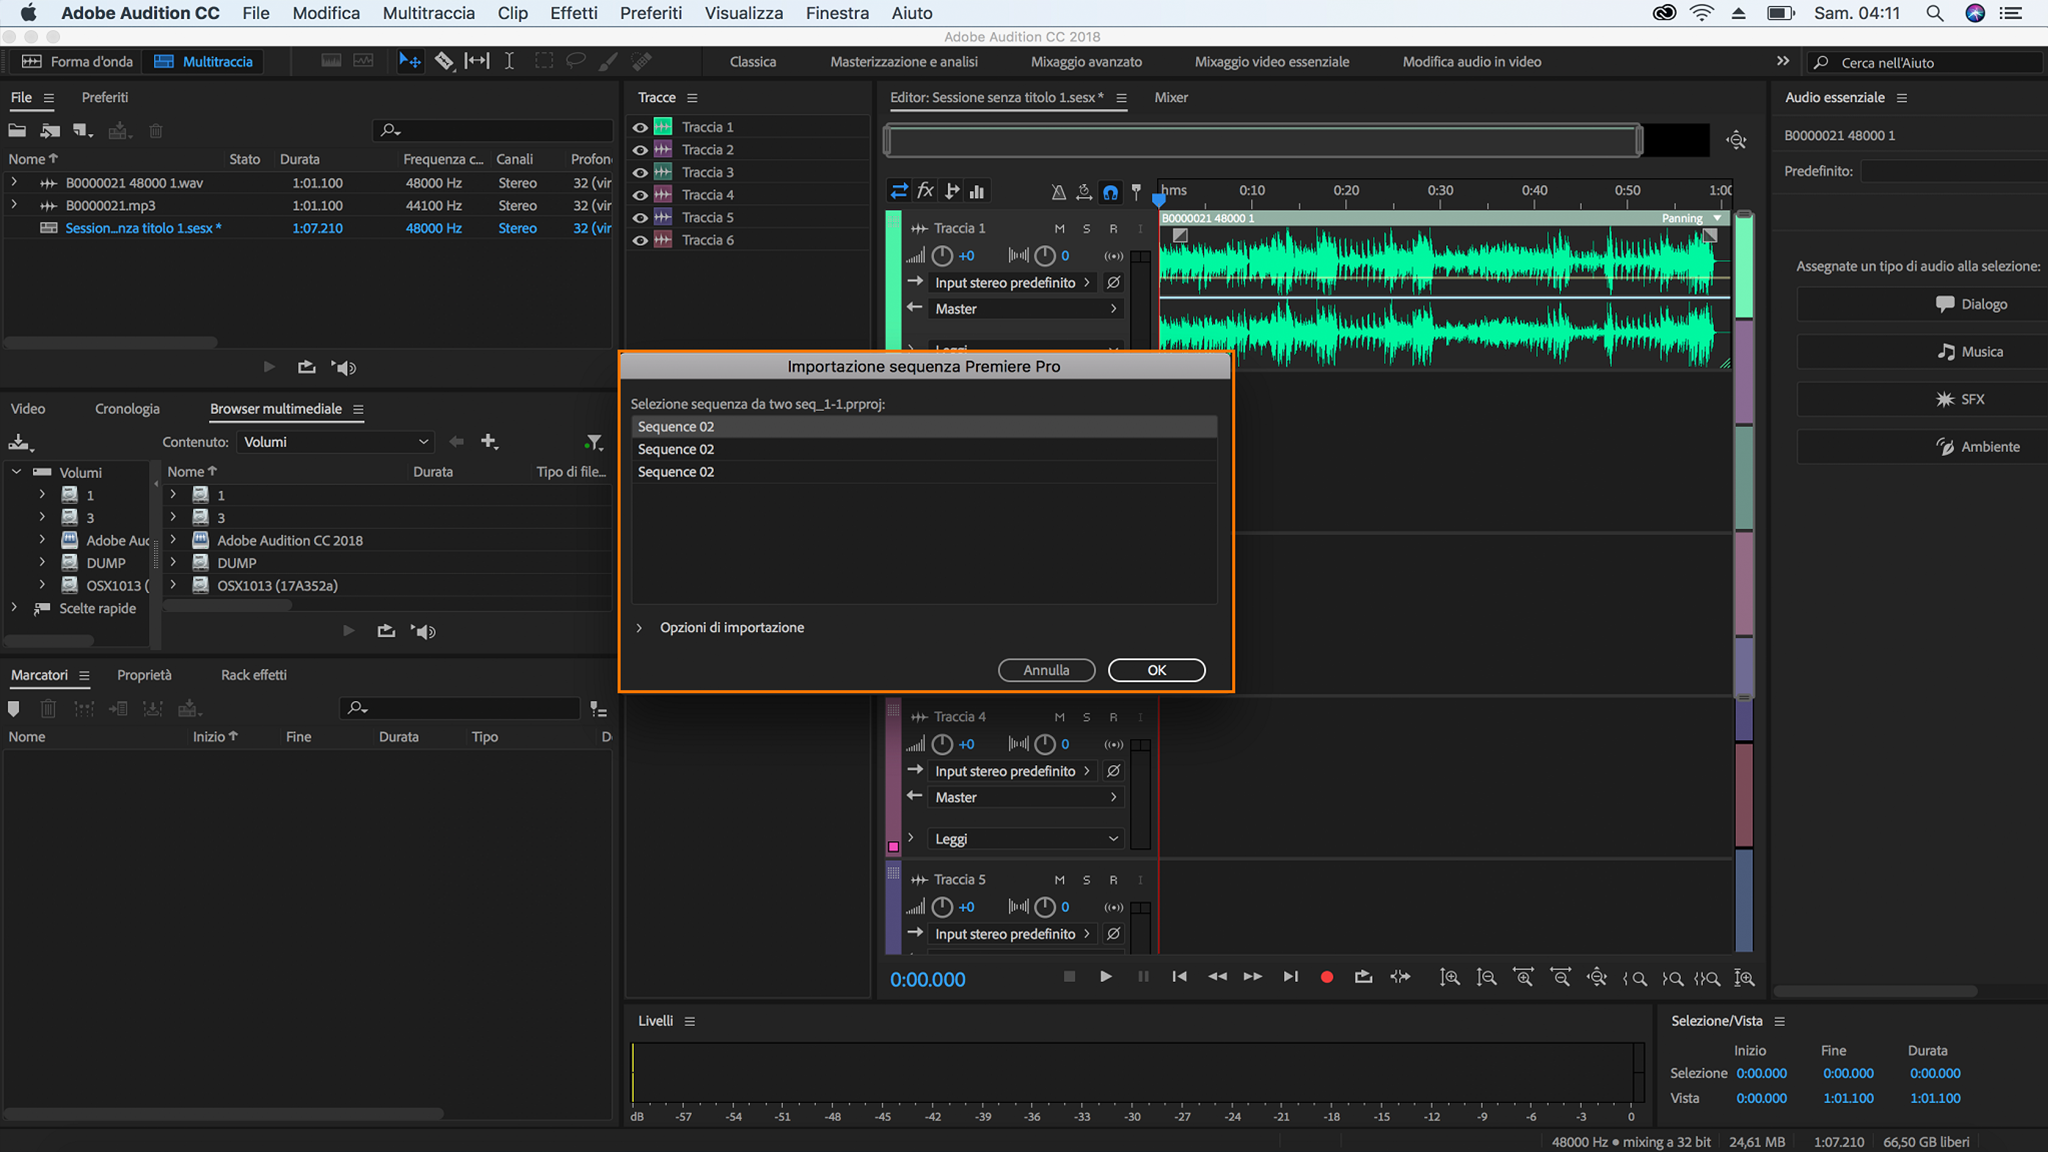
Task: Start recording with the red record button
Action: [x=1326, y=977]
